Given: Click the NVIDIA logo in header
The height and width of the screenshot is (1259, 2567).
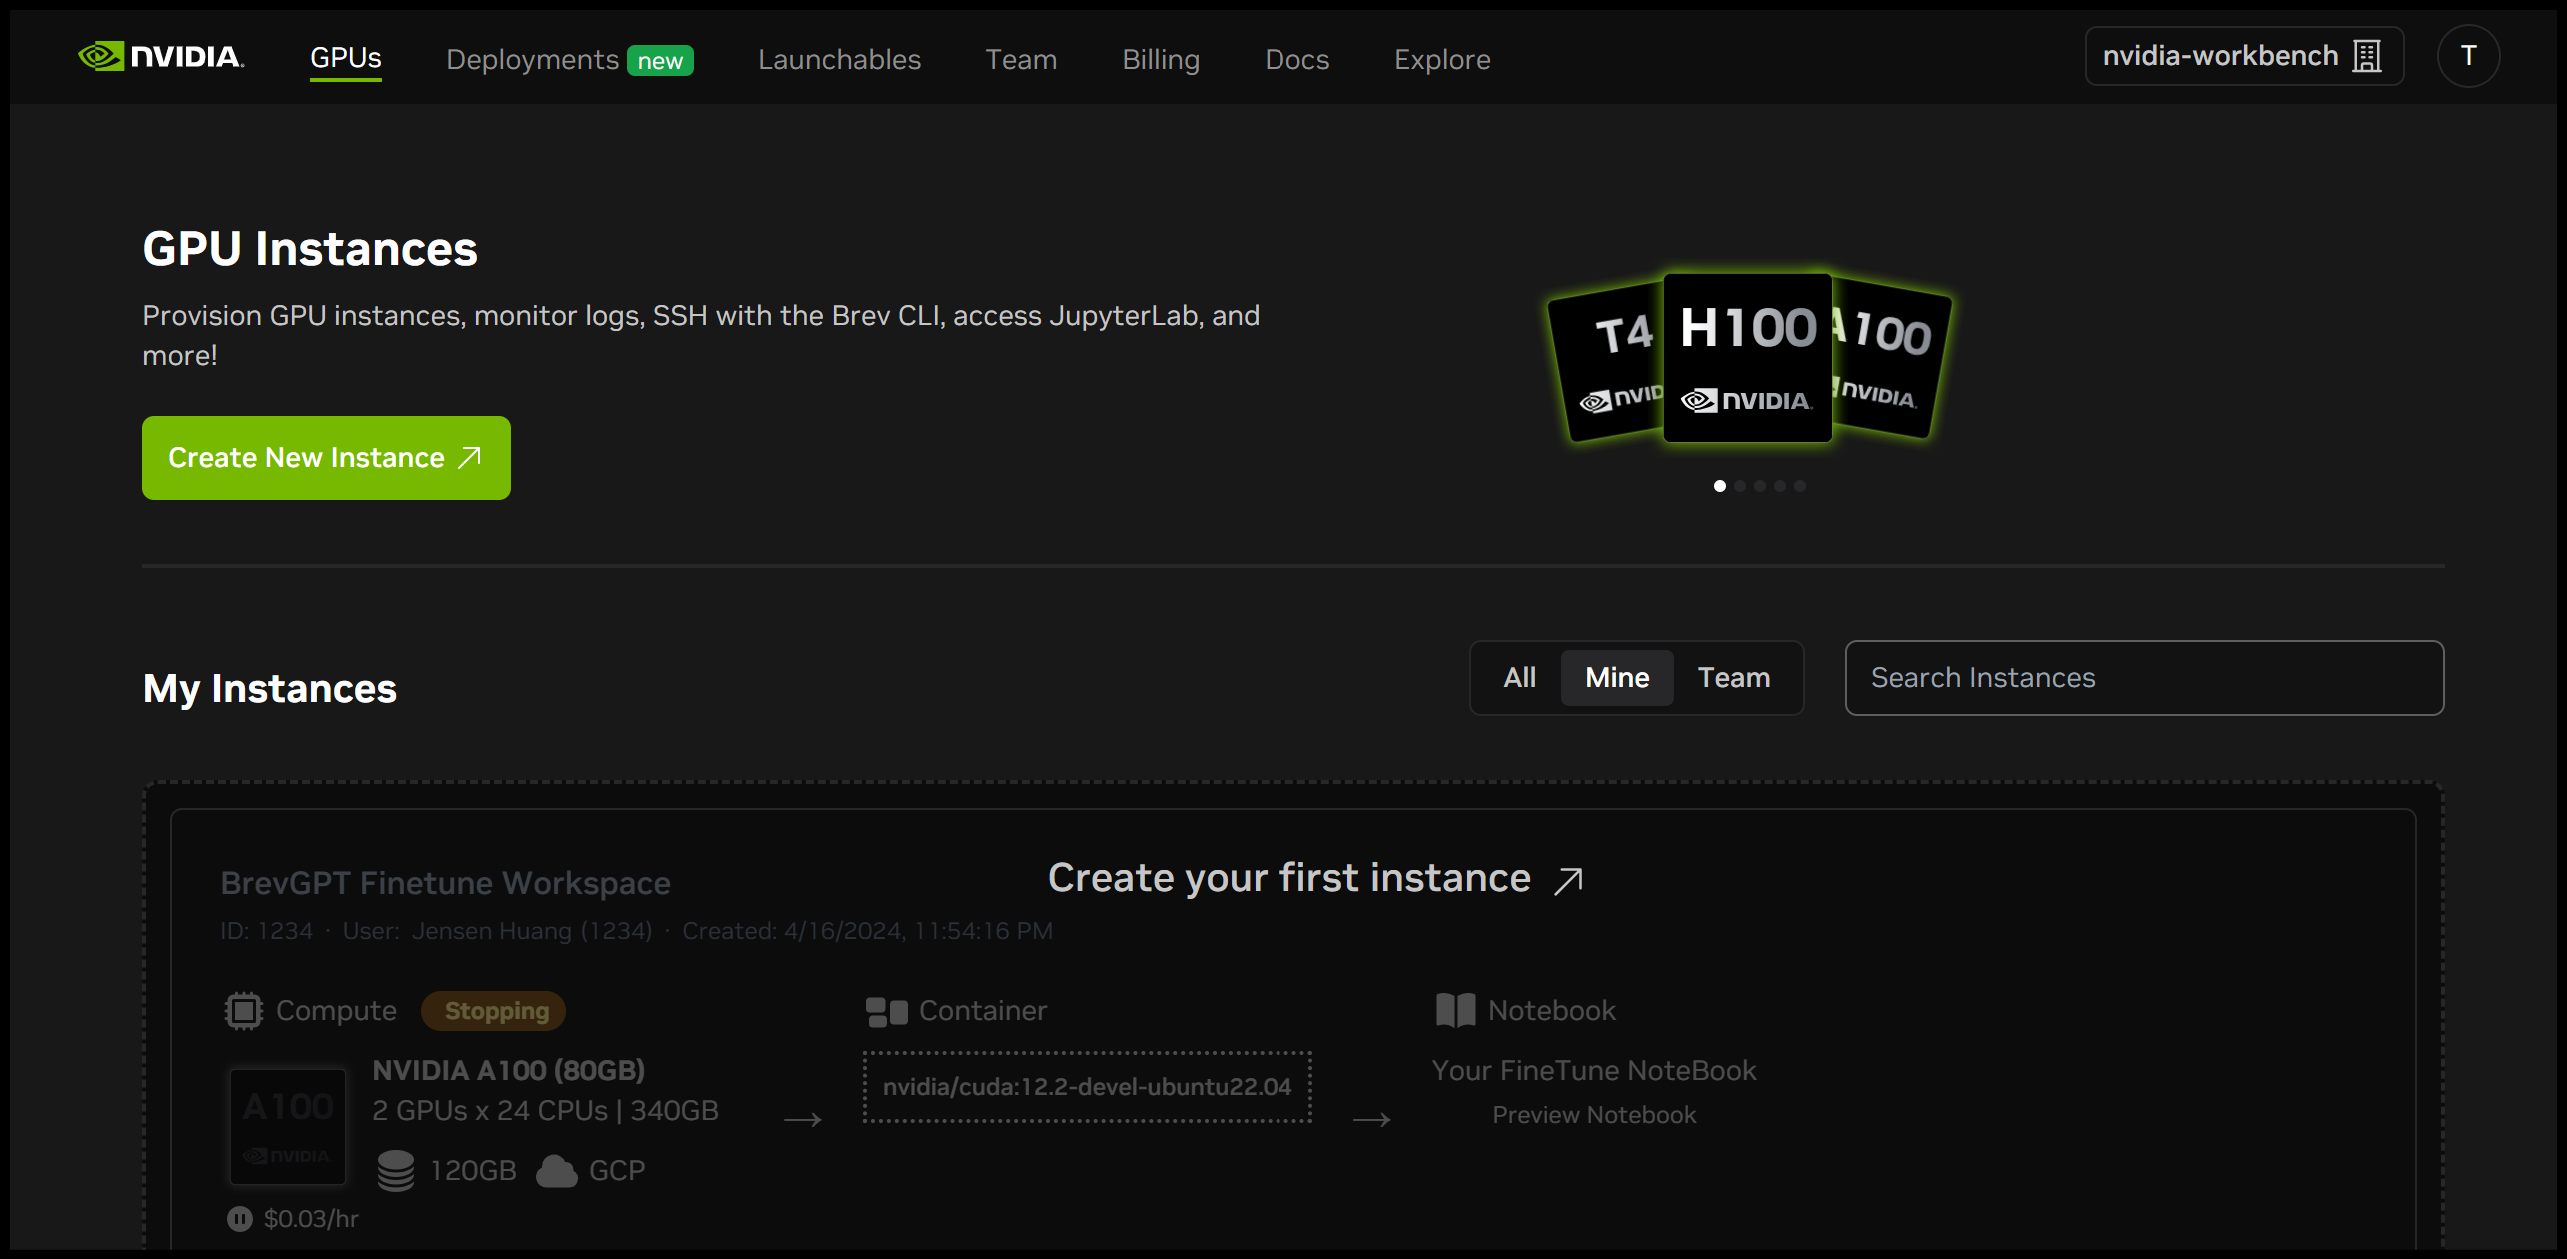Looking at the screenshot, I should pyautogui.click(x=161, y=56).
